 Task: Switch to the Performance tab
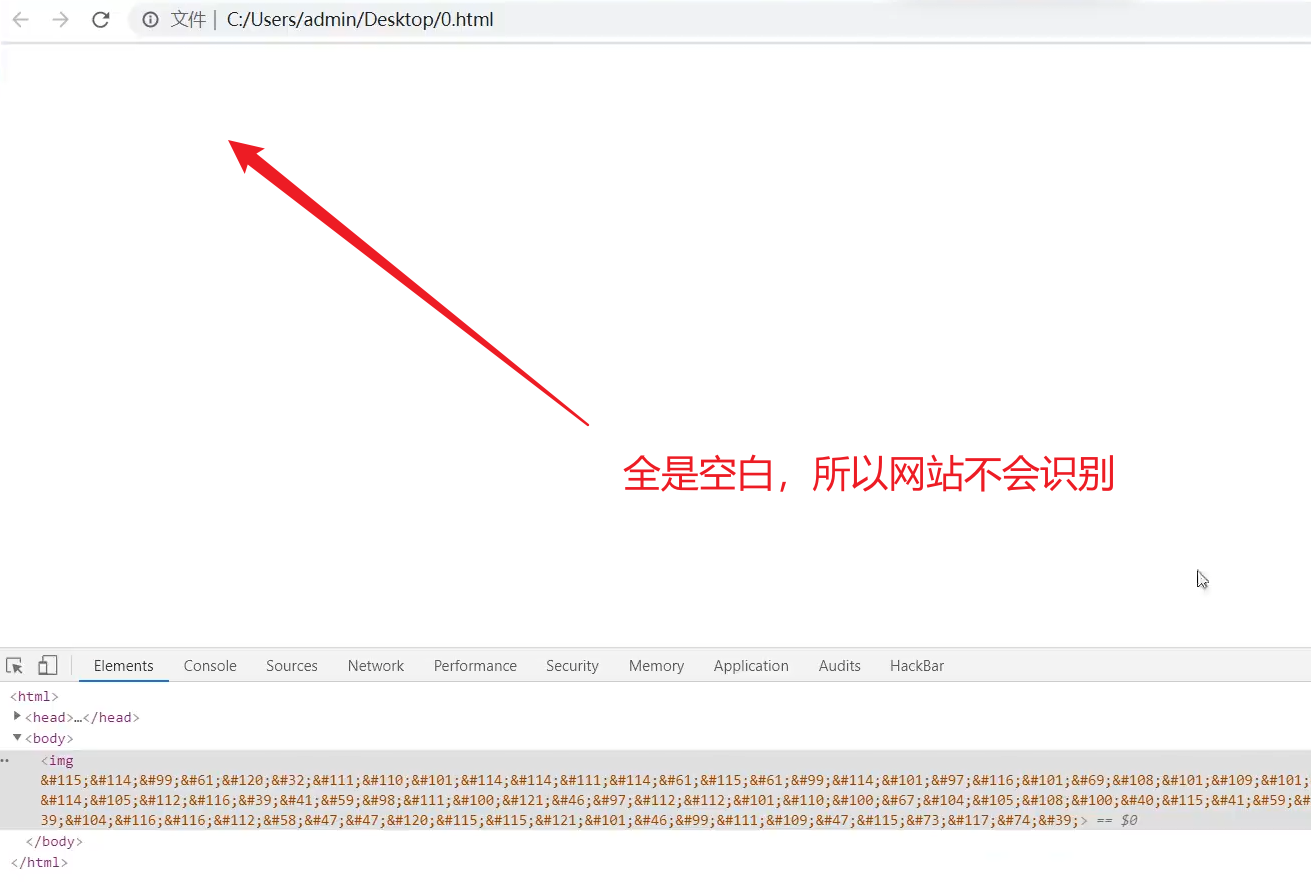(475, 666)
